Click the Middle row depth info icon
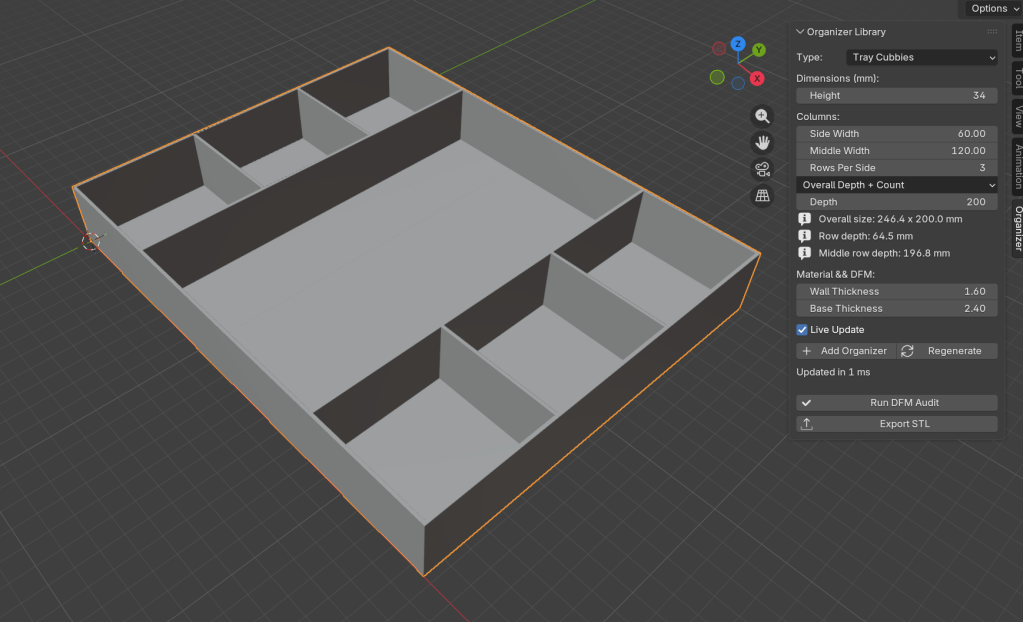 [804, 253]
